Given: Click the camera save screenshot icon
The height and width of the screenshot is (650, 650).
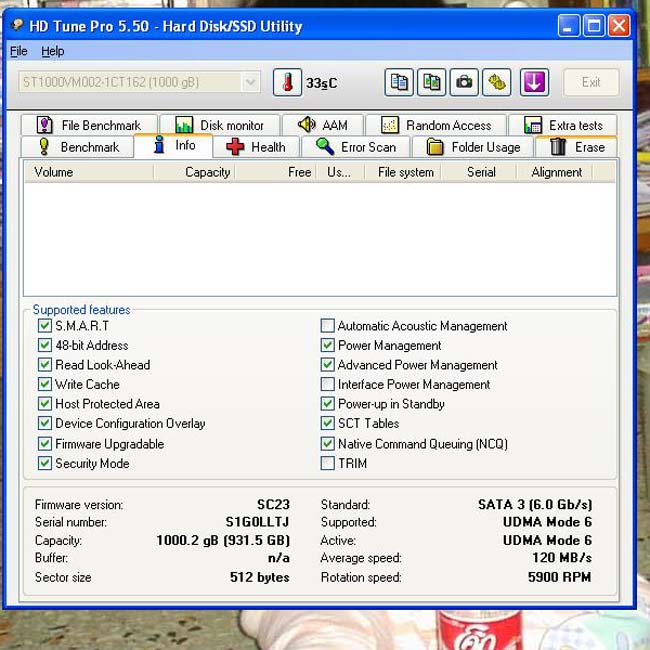Looking at the screenshot, I should click(x=464, y=82).
